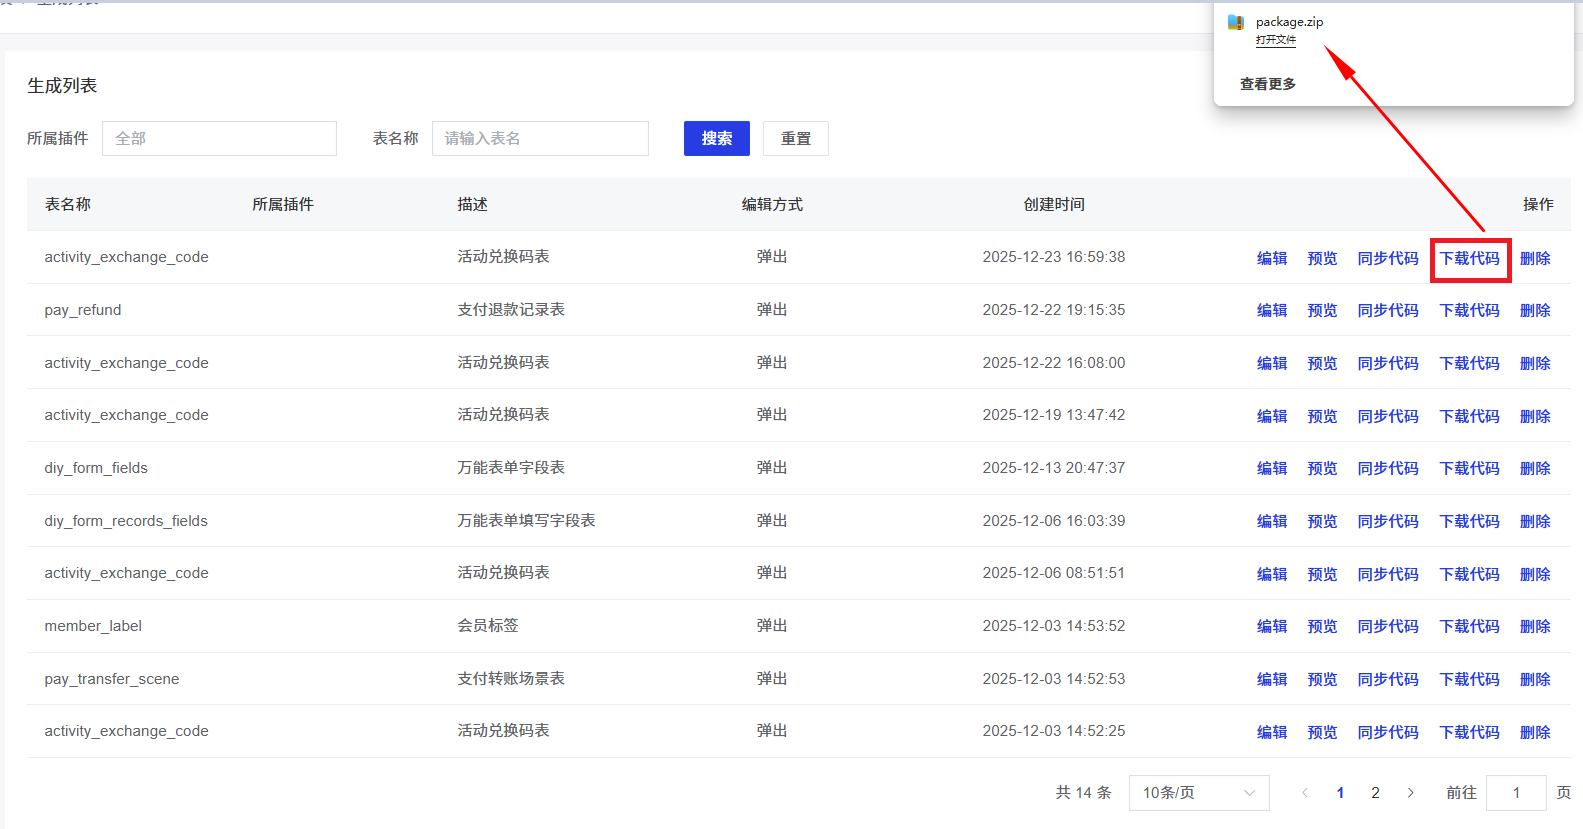Click 打开文件 link under package.zip
Image resolution: width=1583 pixels, height=829 pixels.
point(1275,40)
